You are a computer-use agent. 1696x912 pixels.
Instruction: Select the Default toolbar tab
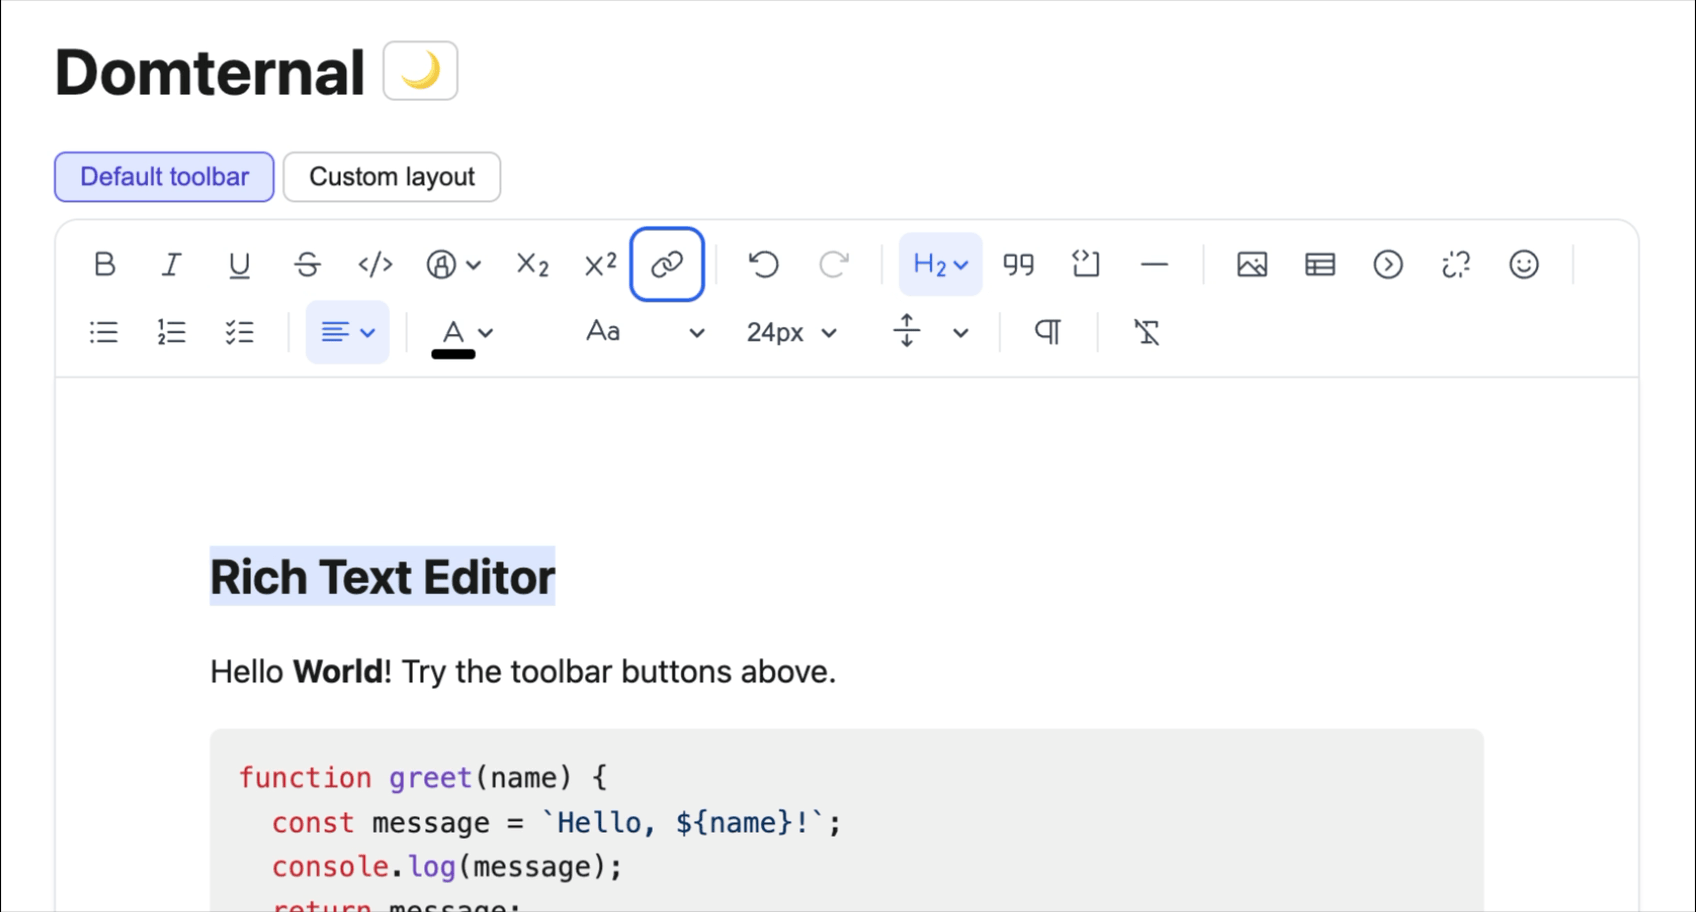pos(163,176)
